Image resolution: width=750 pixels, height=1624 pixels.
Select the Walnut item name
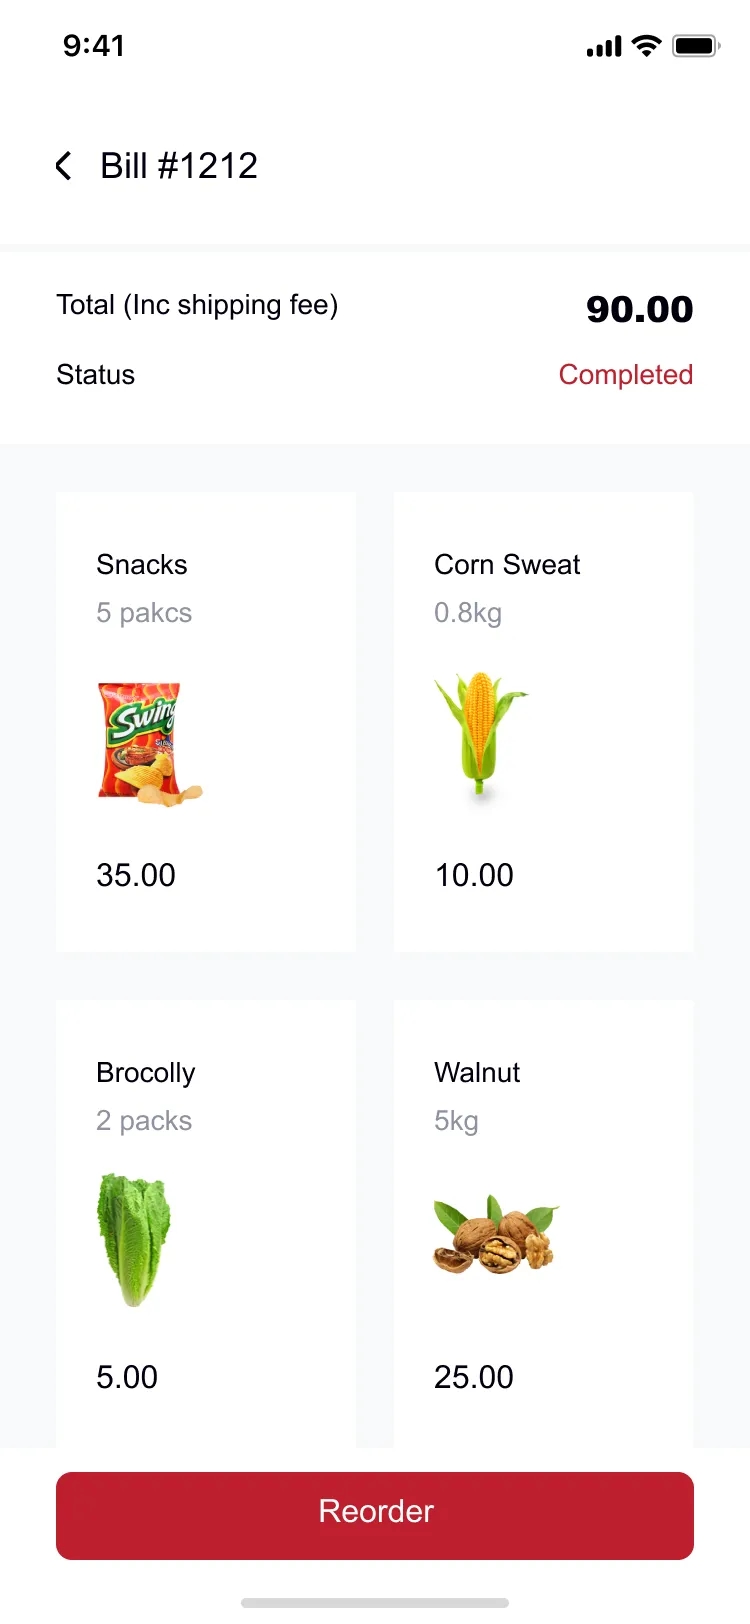click(477, 1073)
